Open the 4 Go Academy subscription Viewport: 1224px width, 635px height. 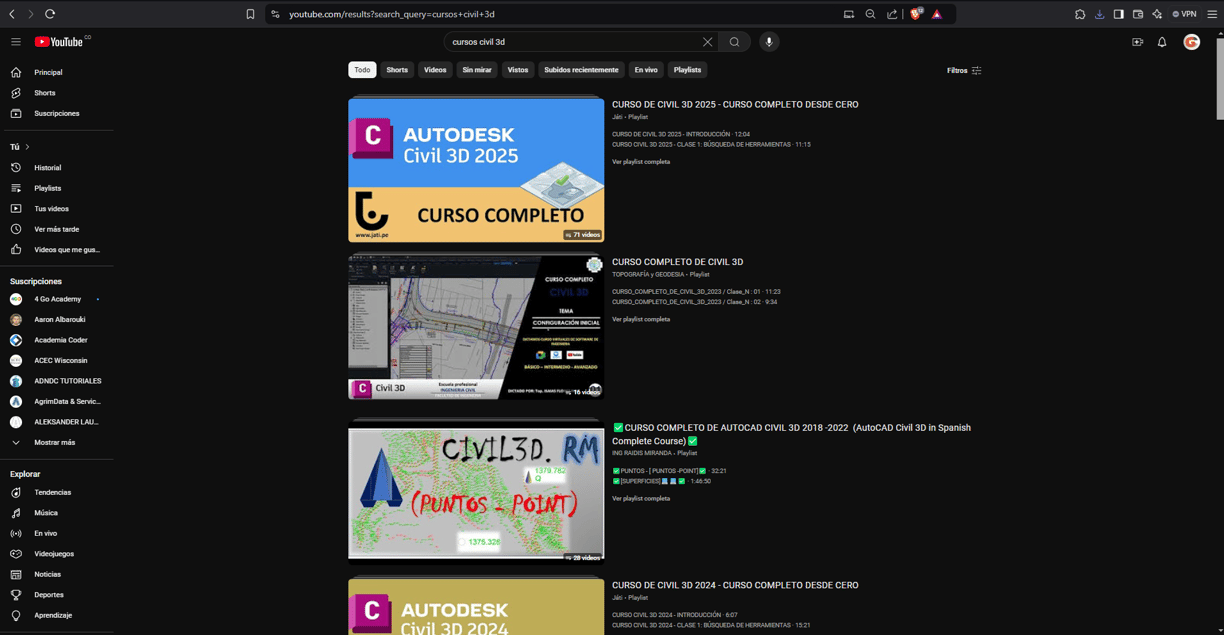57,299
